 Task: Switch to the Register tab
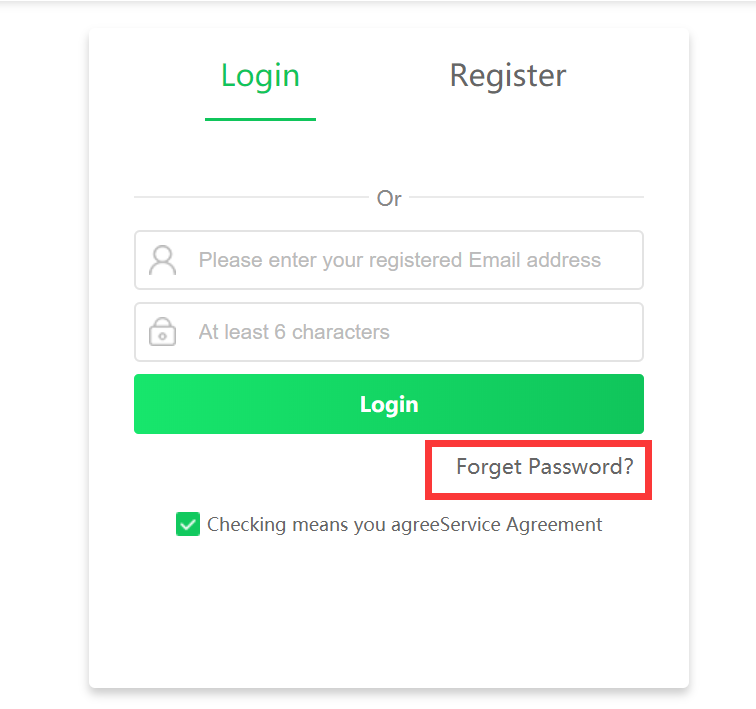click(508, 76)
